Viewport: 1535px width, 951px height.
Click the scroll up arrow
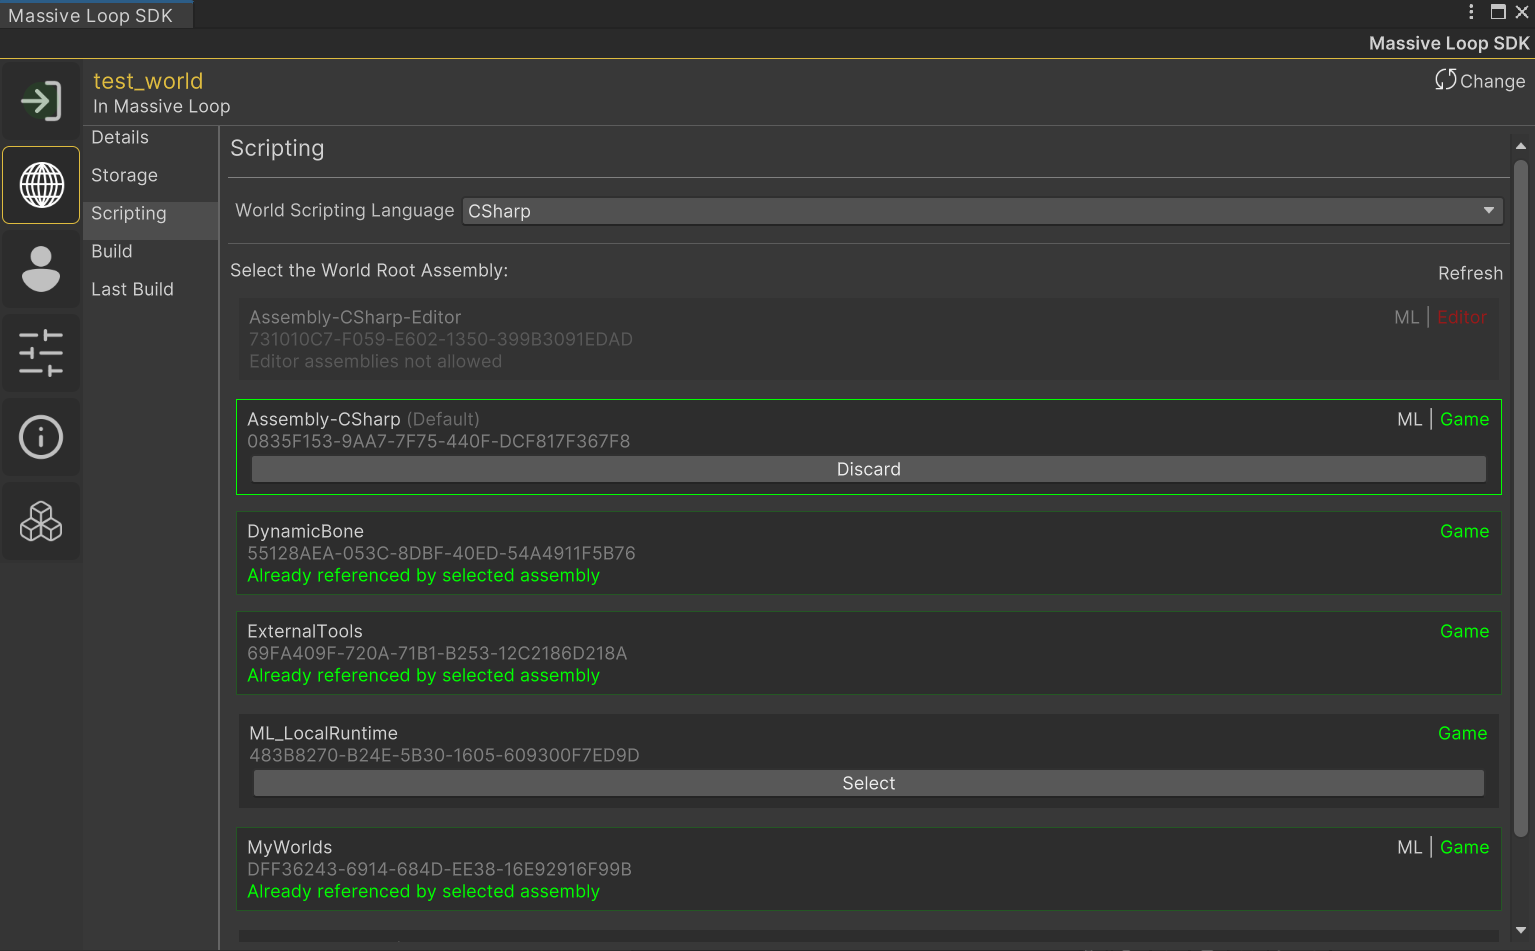(x=1521, y=146)
